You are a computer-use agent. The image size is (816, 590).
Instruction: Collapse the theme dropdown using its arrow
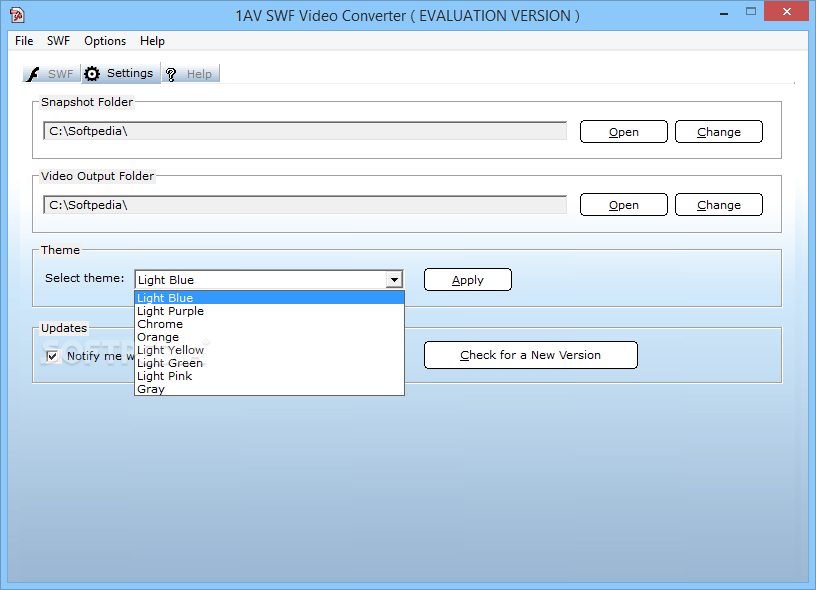(394, 280)
